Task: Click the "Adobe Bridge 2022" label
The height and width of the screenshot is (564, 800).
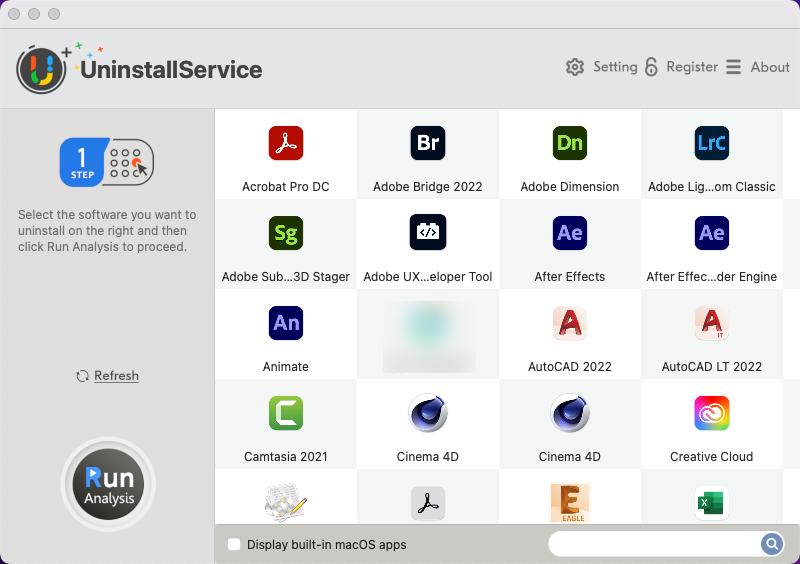Action: [x=428, y=187]
